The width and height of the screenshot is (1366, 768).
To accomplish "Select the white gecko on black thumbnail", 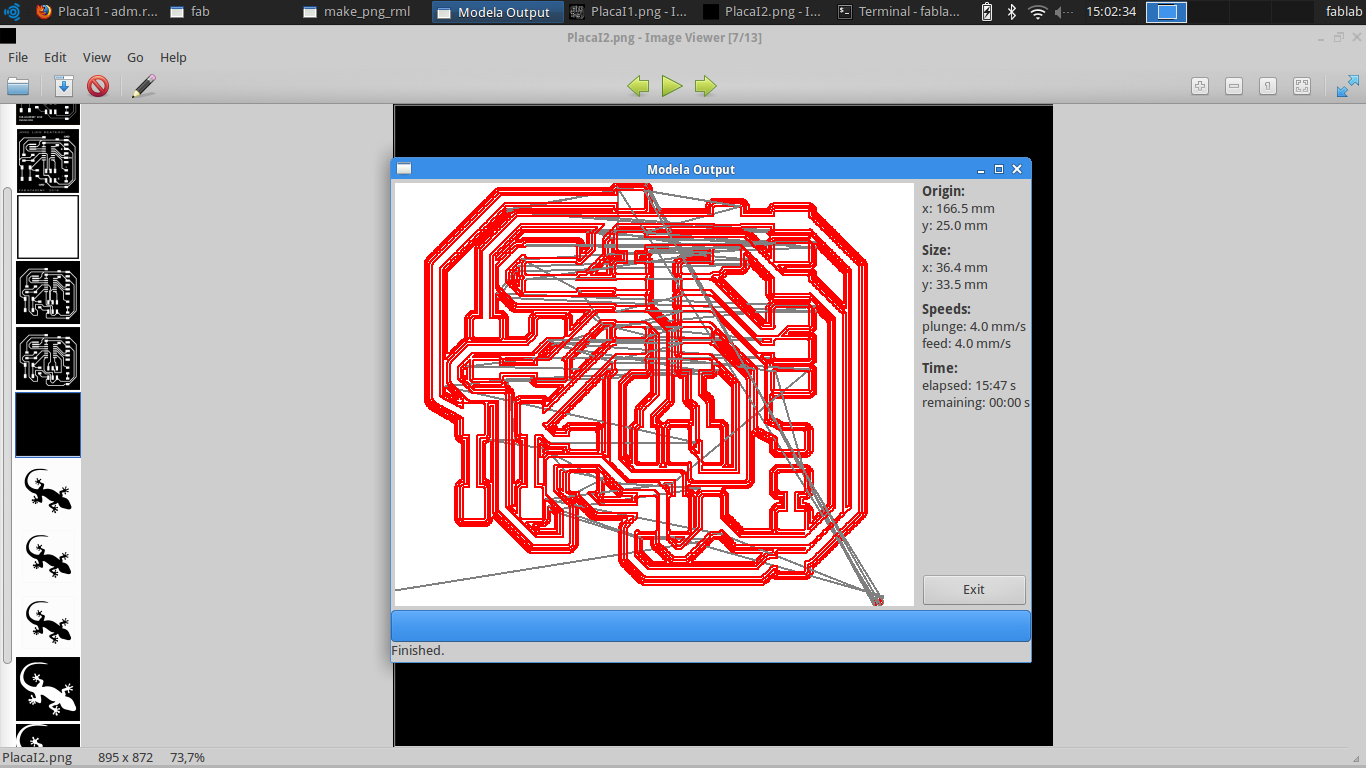I will click(48, 689).
